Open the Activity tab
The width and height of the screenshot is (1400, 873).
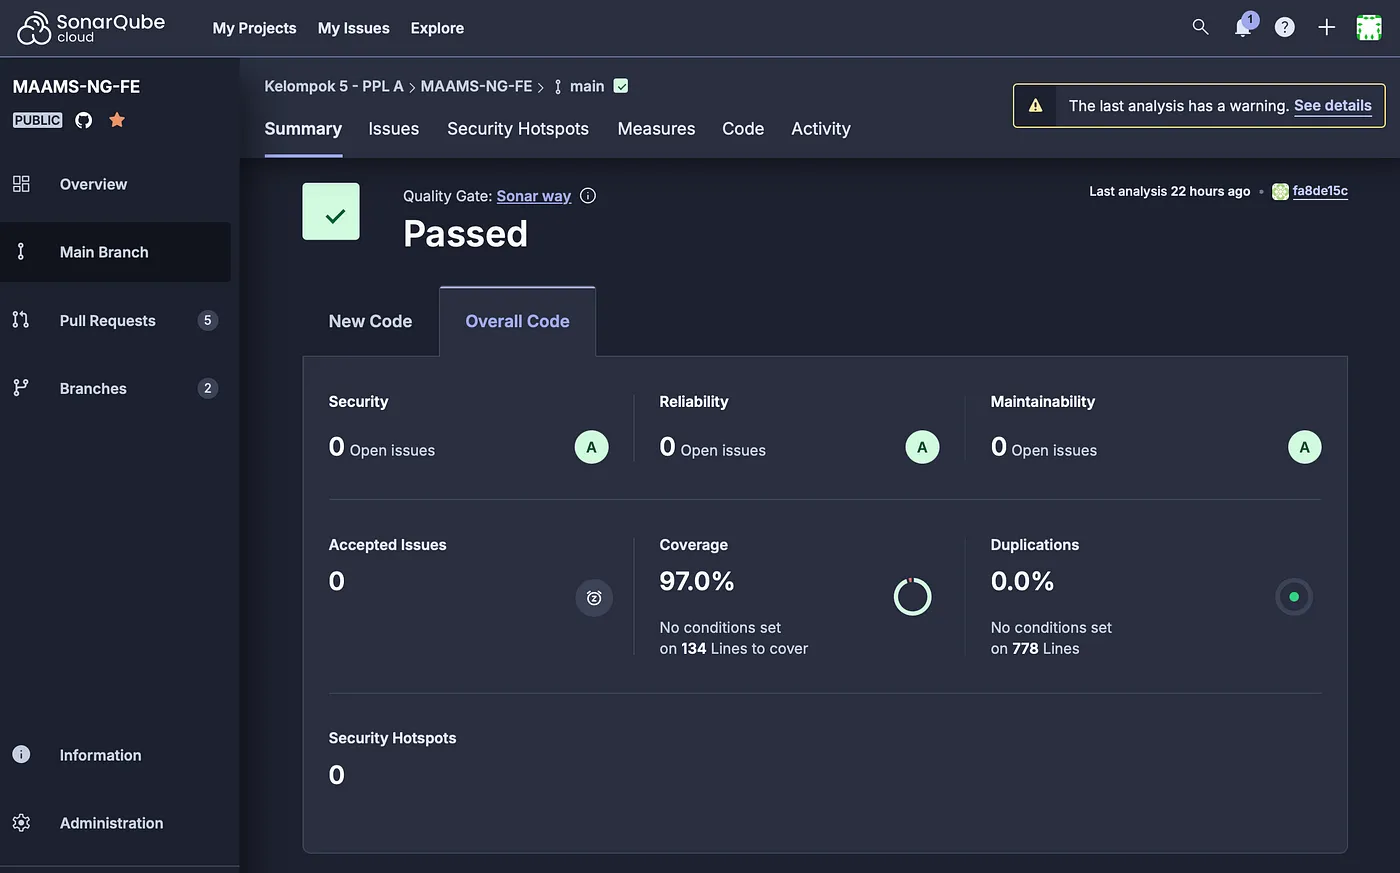[821, 129]
